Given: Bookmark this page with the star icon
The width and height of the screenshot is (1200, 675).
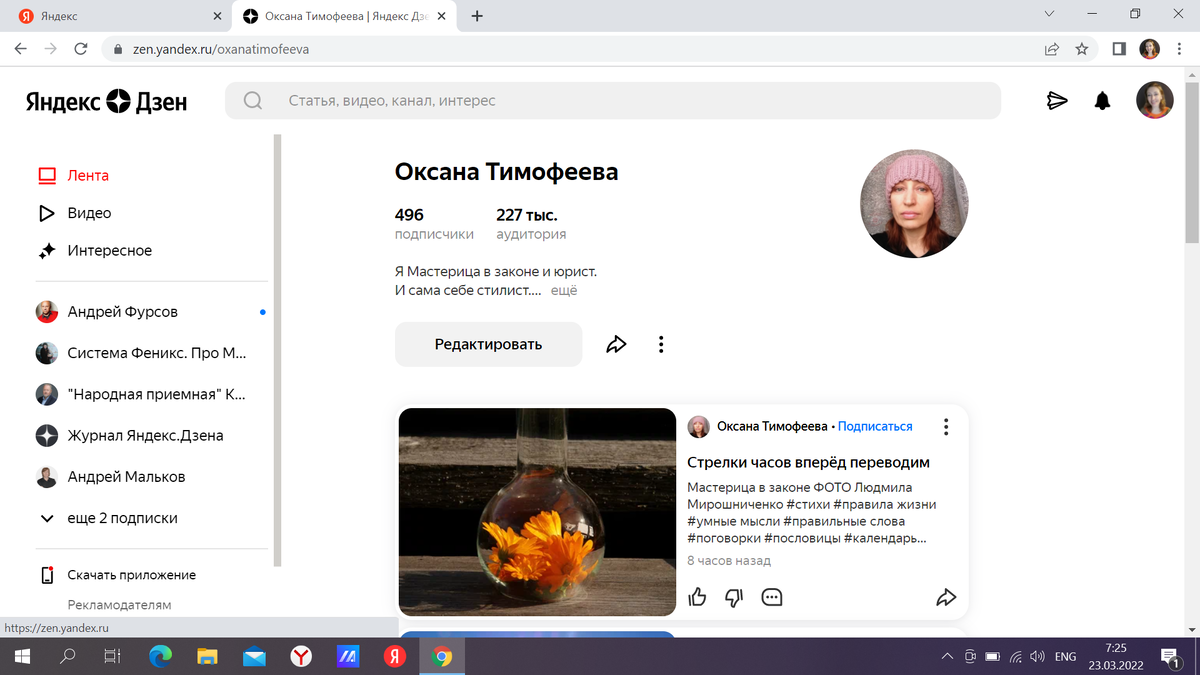Looking at the screenshot, I should click(1081, 48).
